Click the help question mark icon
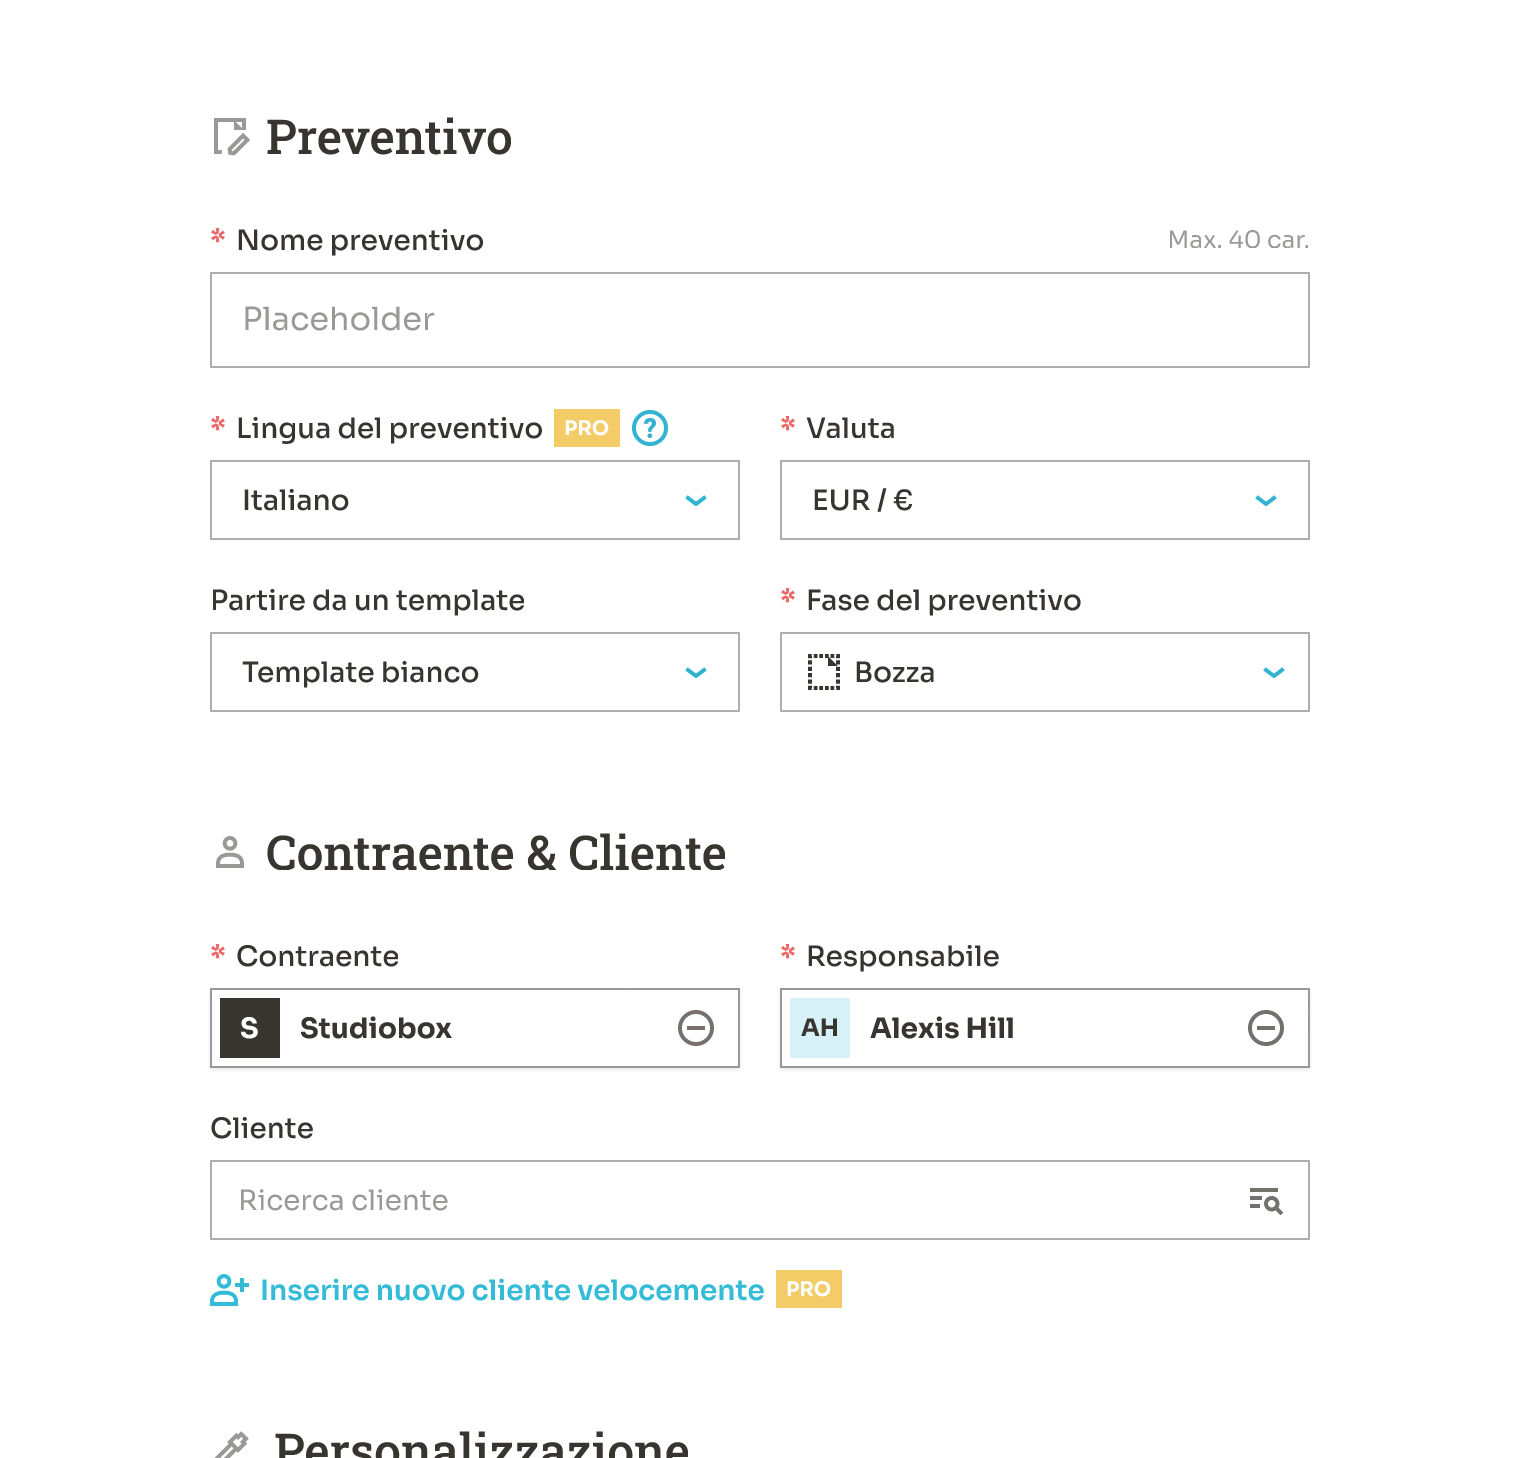This screenshot has height=1458, width=1516. [650, 428]
